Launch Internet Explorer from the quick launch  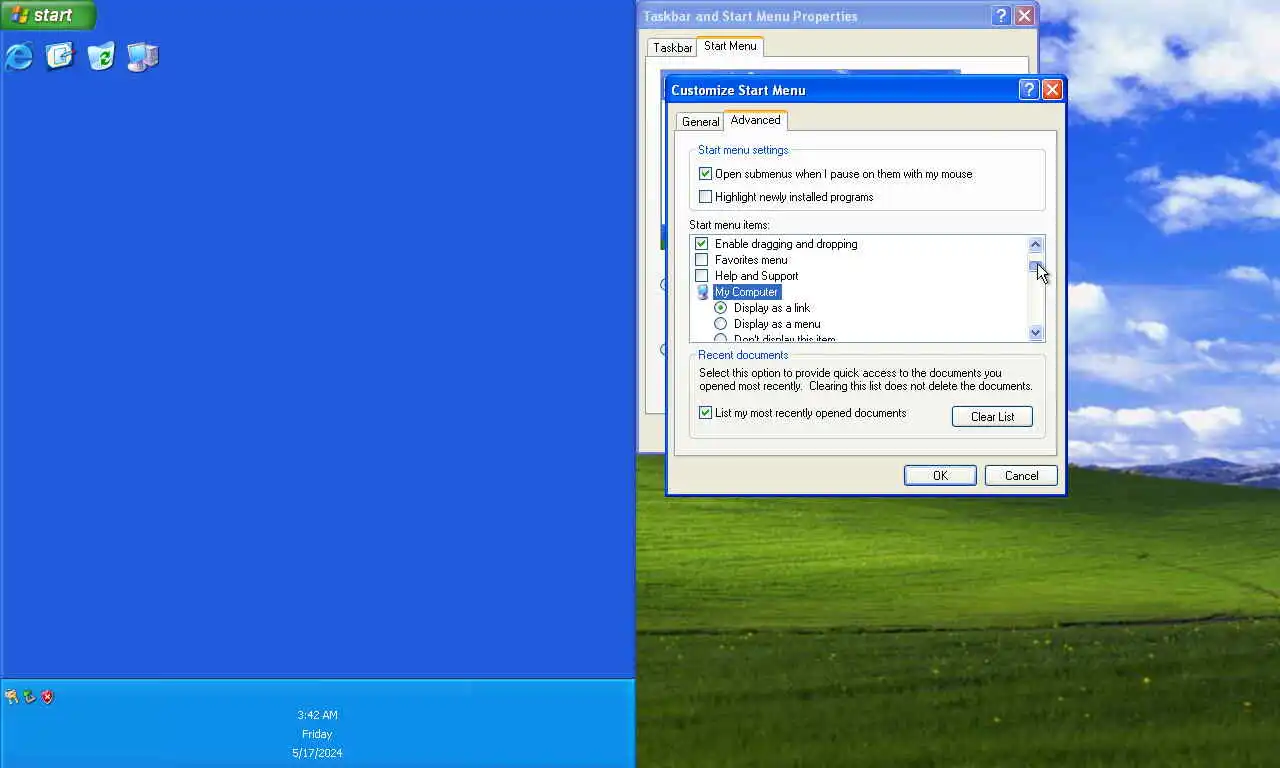(x=19, y=56)
